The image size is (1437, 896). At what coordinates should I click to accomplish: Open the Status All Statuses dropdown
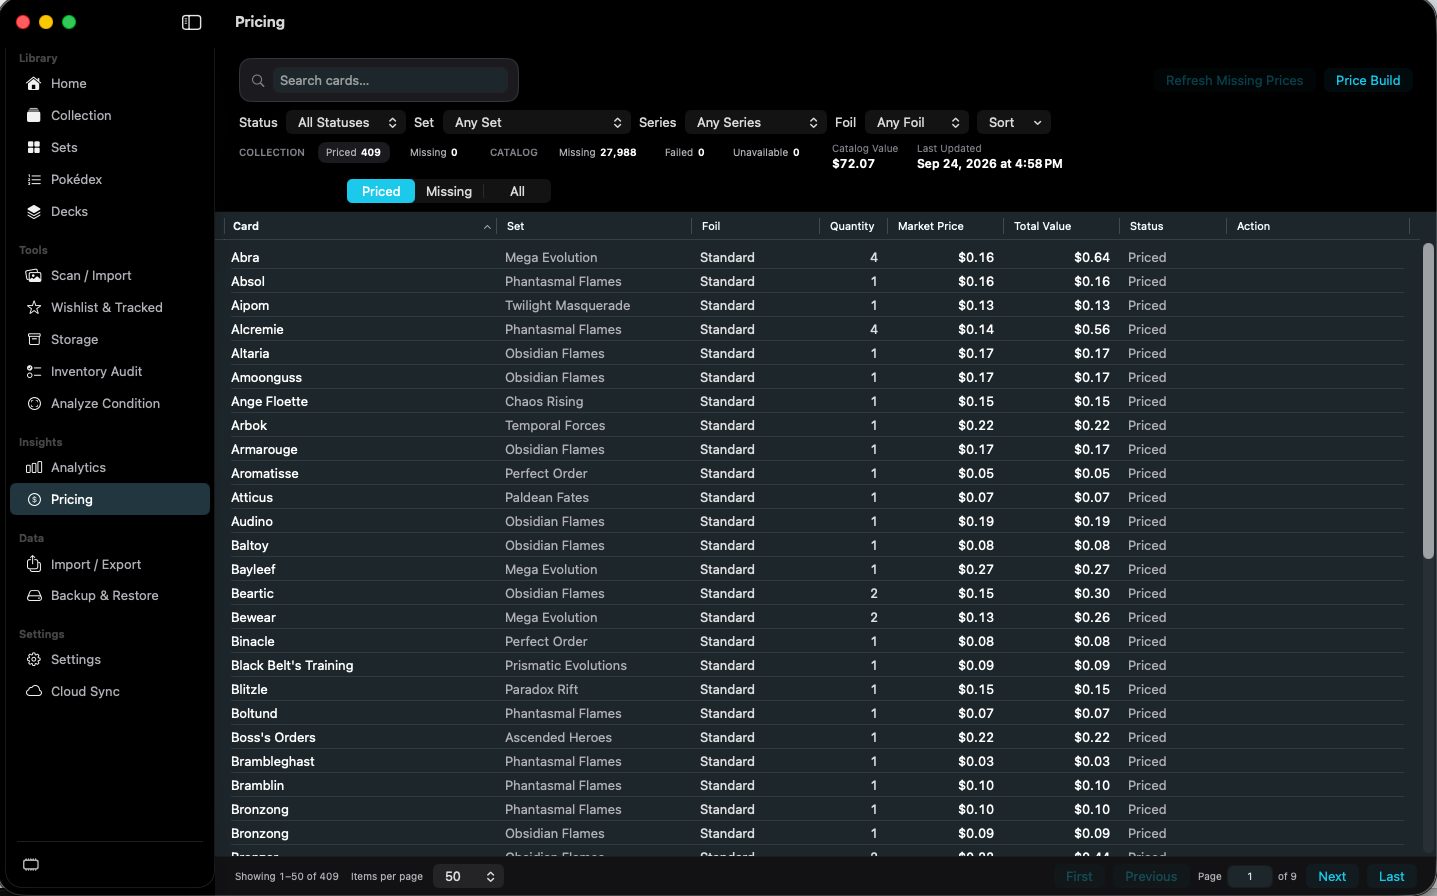(x=345, y=122)
